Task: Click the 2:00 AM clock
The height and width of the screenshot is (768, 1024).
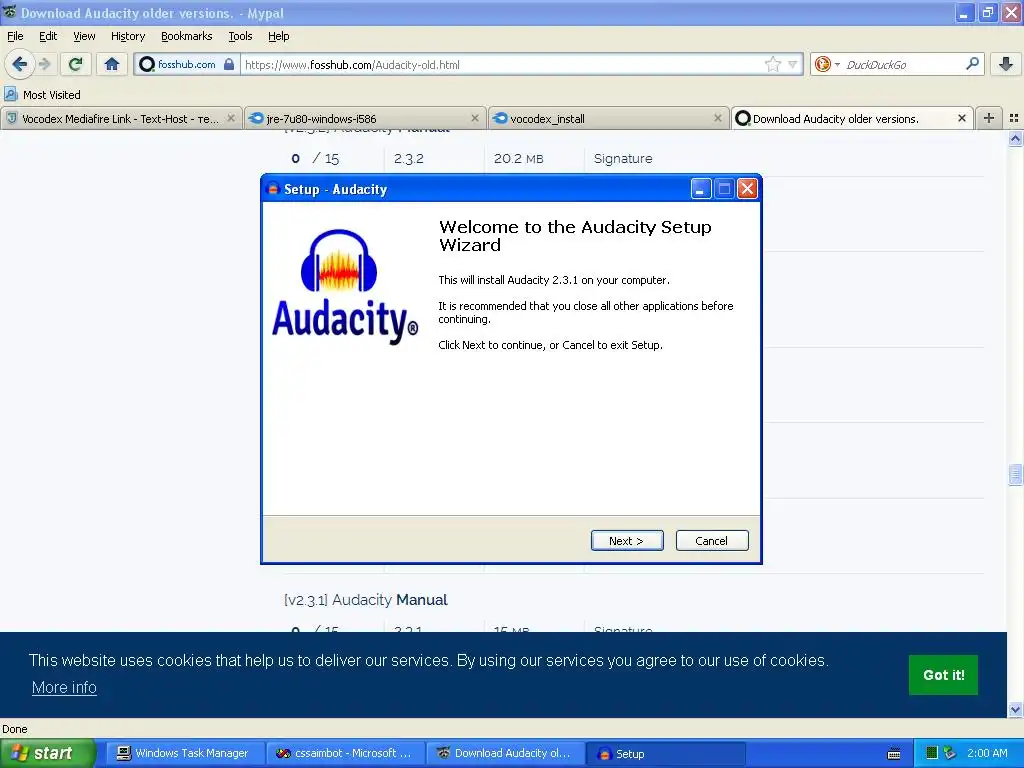Action: 987,753
